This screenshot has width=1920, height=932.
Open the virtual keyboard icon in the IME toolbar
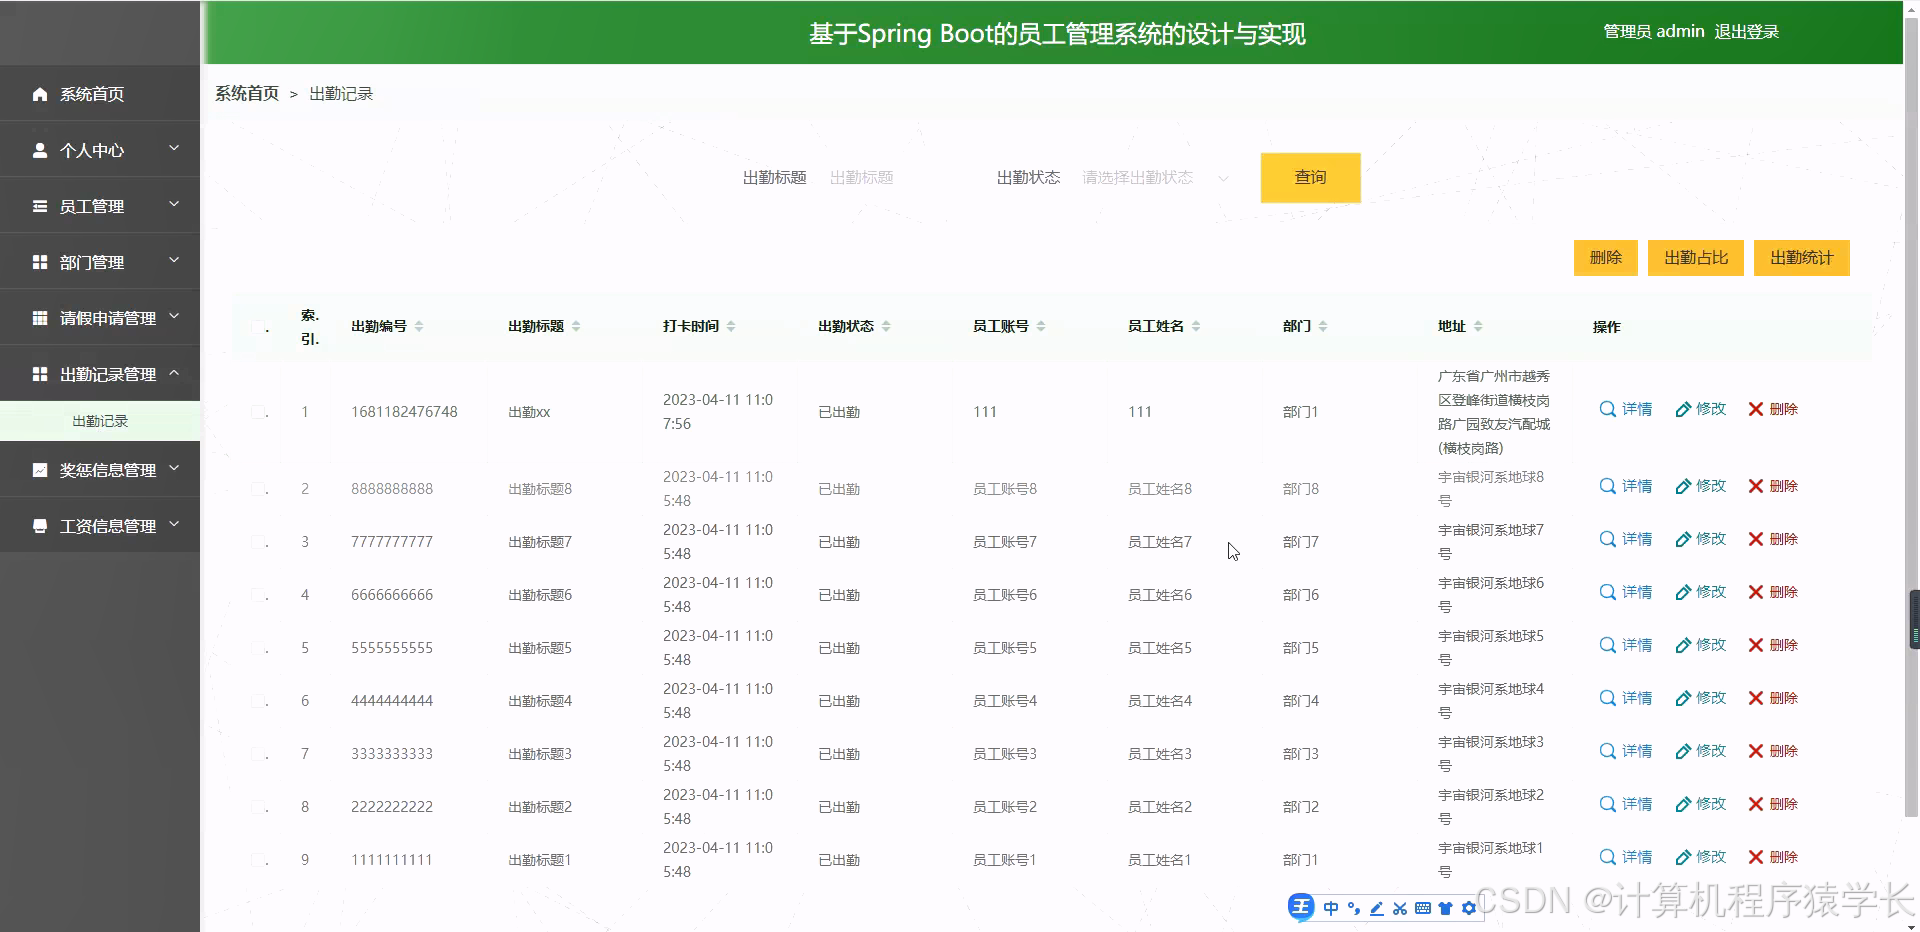coord(1423,908)
